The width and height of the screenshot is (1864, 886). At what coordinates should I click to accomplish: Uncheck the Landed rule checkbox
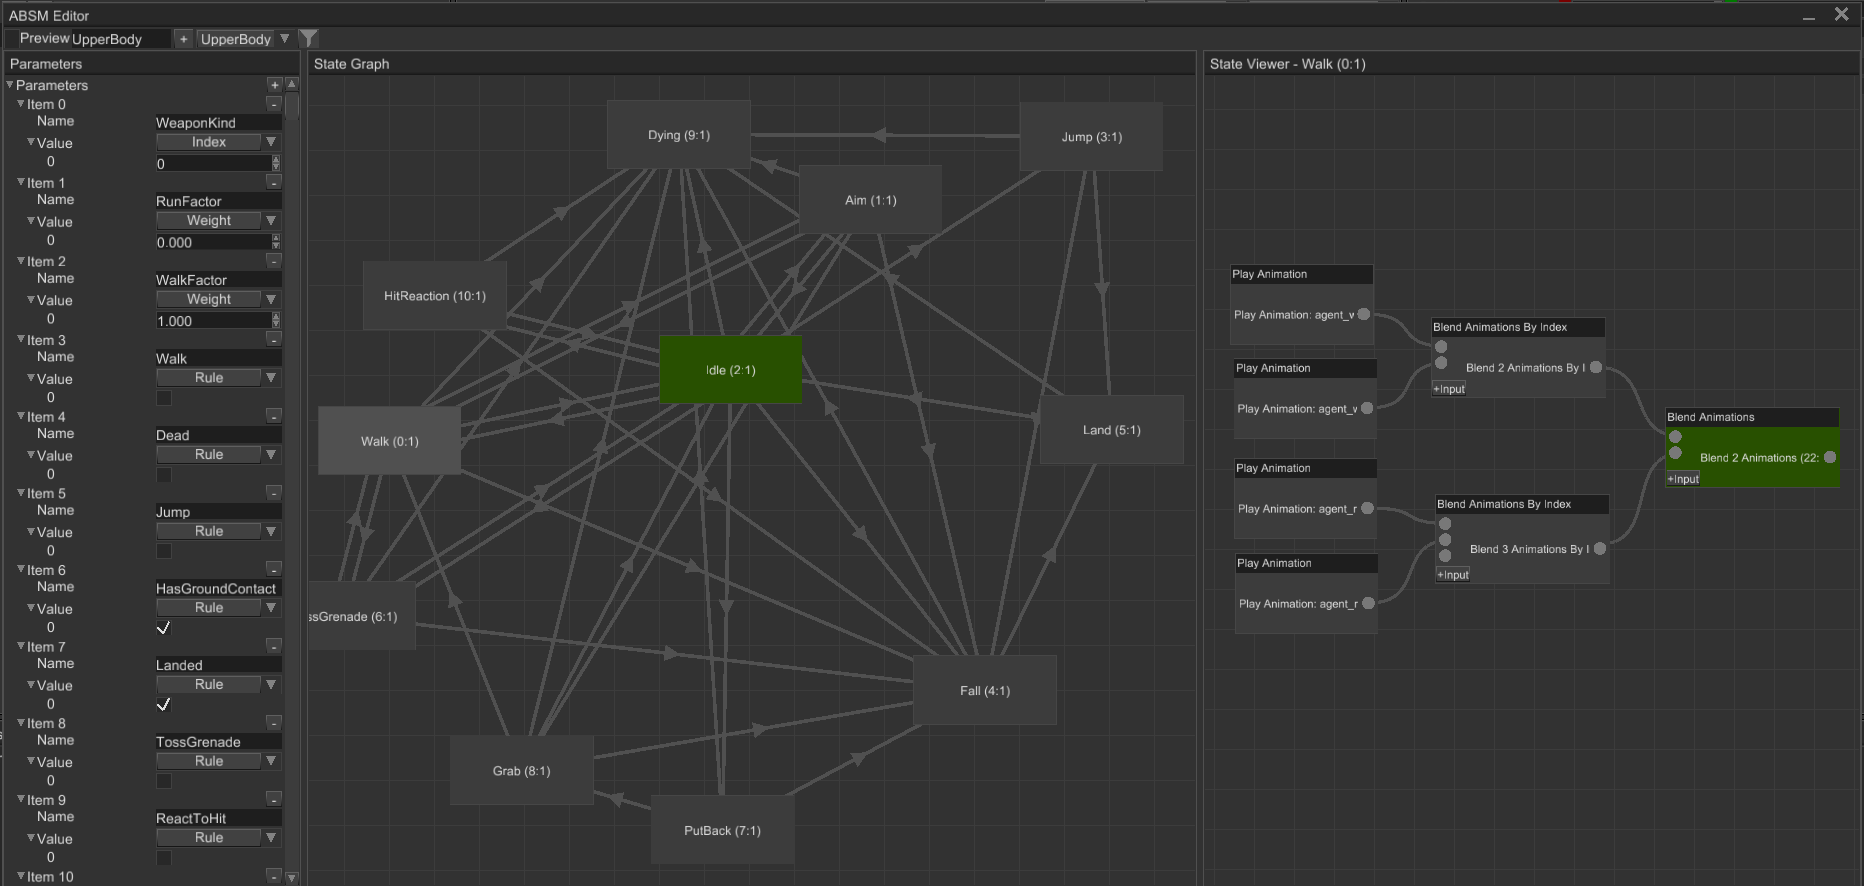point(164,705)
